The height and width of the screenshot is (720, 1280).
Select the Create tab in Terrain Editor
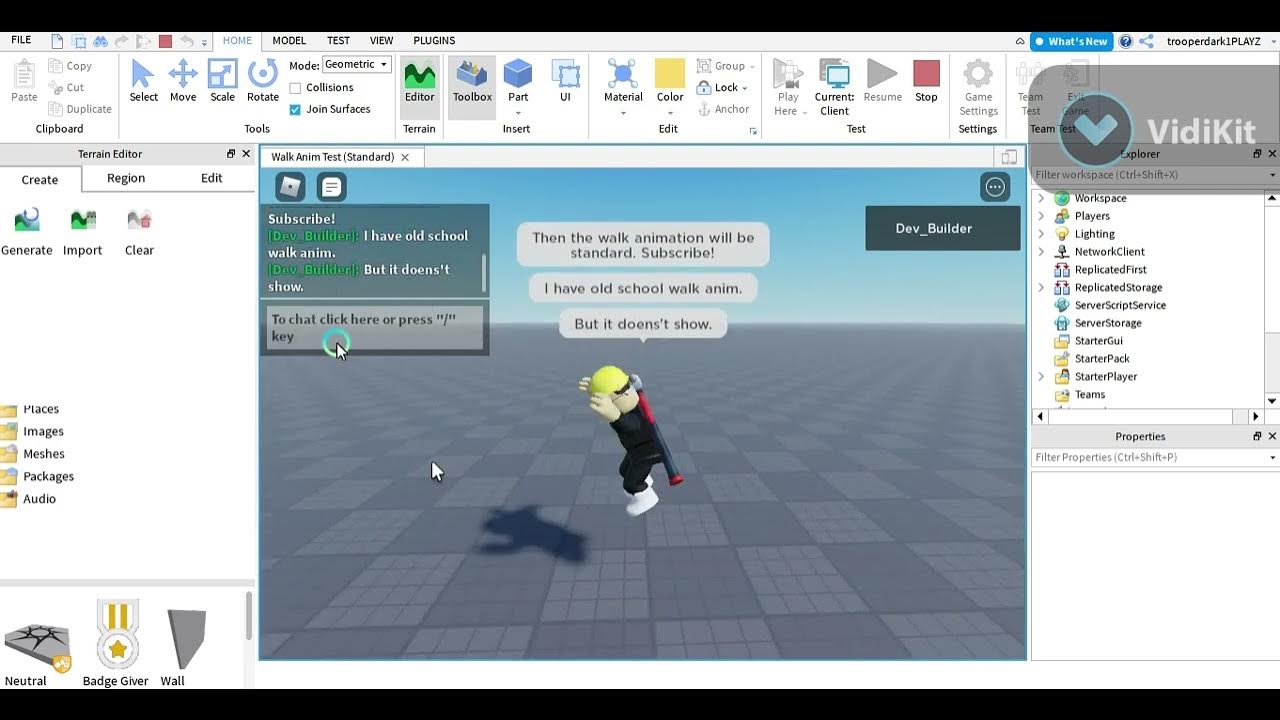tap(40, 179)
